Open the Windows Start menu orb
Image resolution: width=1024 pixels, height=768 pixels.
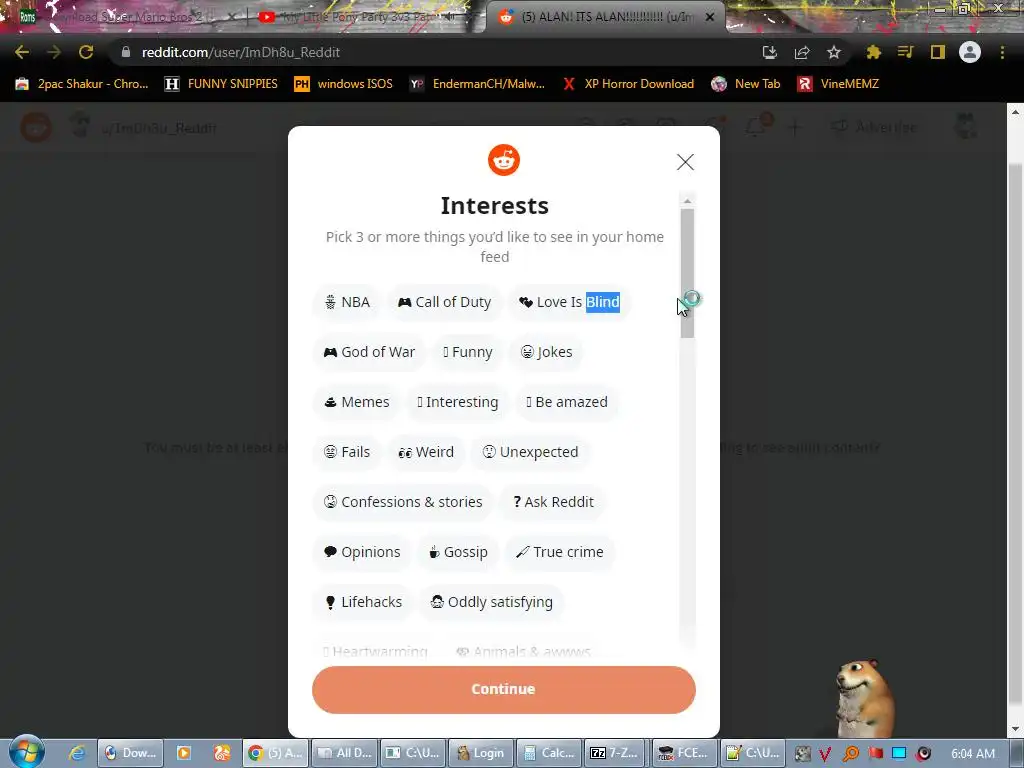coord(27,751)
